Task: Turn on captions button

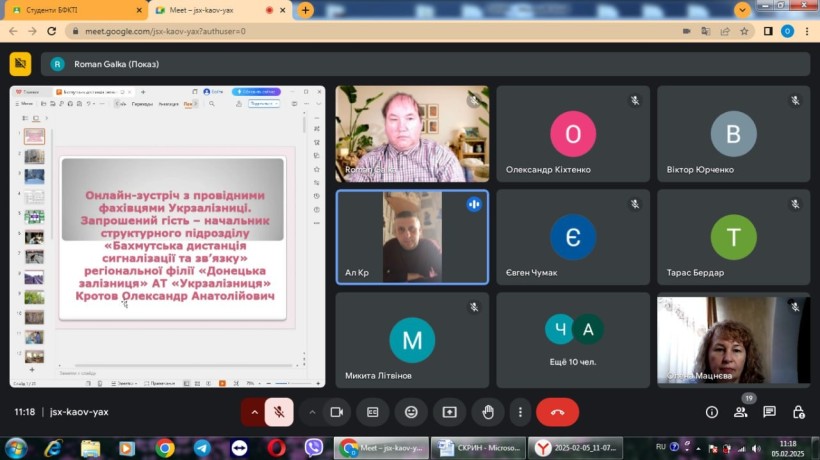Action: click(x=372, y=412)
